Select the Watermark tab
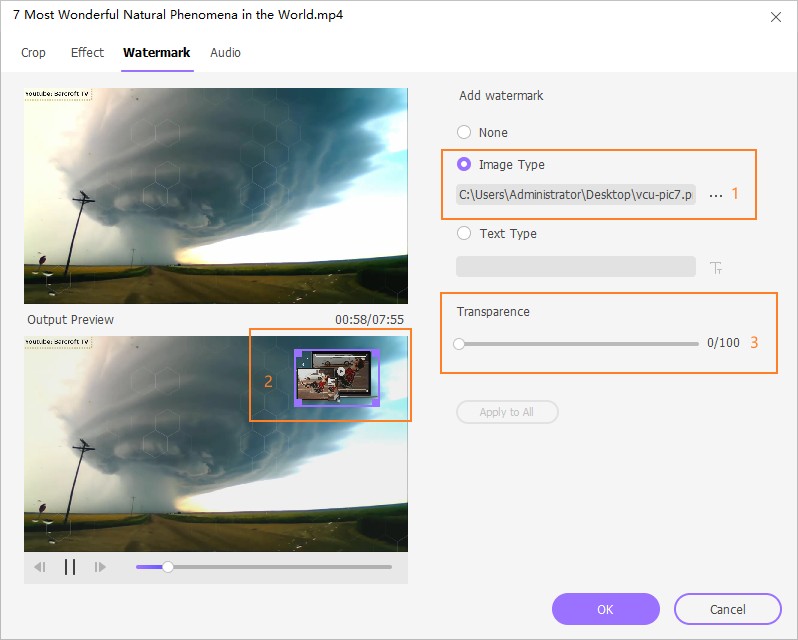This screenshot has height=640, width=798. click(156, 52)
